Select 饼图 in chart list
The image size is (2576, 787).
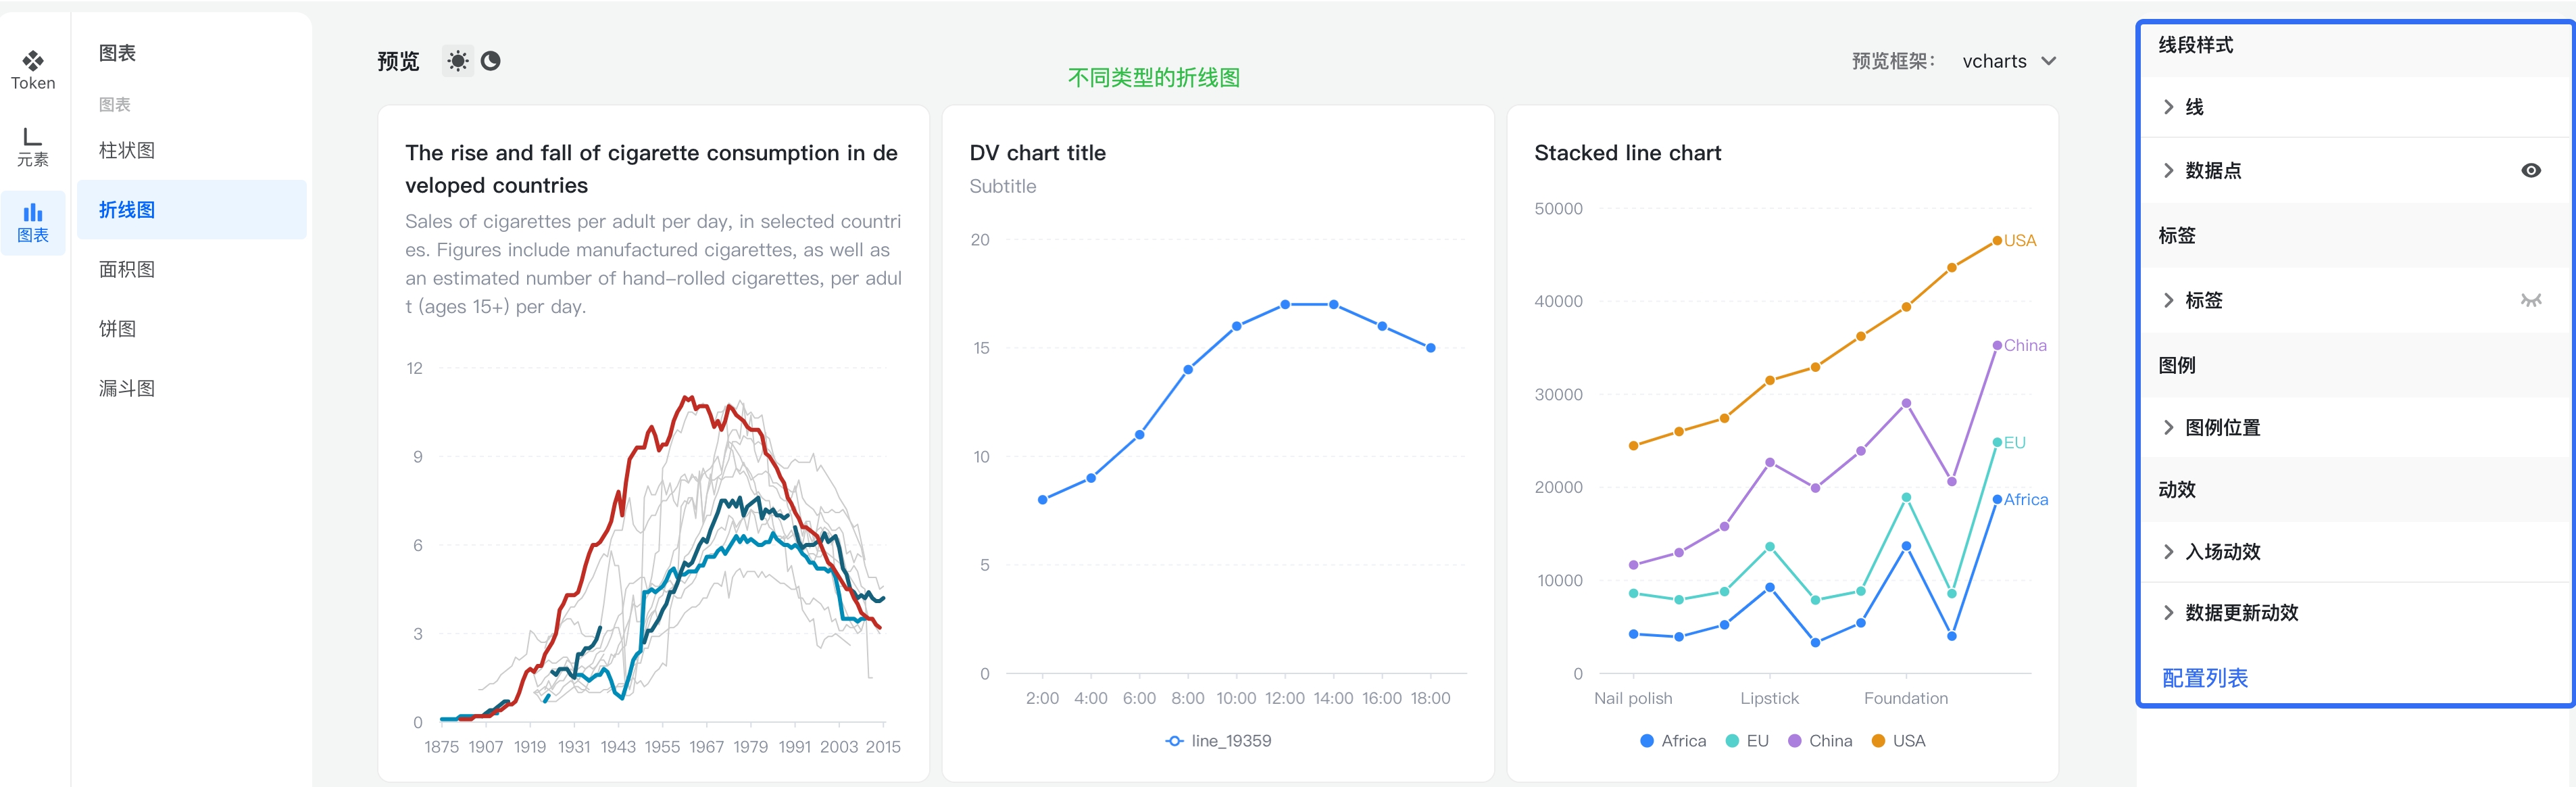pyautogui.click(x=117, y=328)
